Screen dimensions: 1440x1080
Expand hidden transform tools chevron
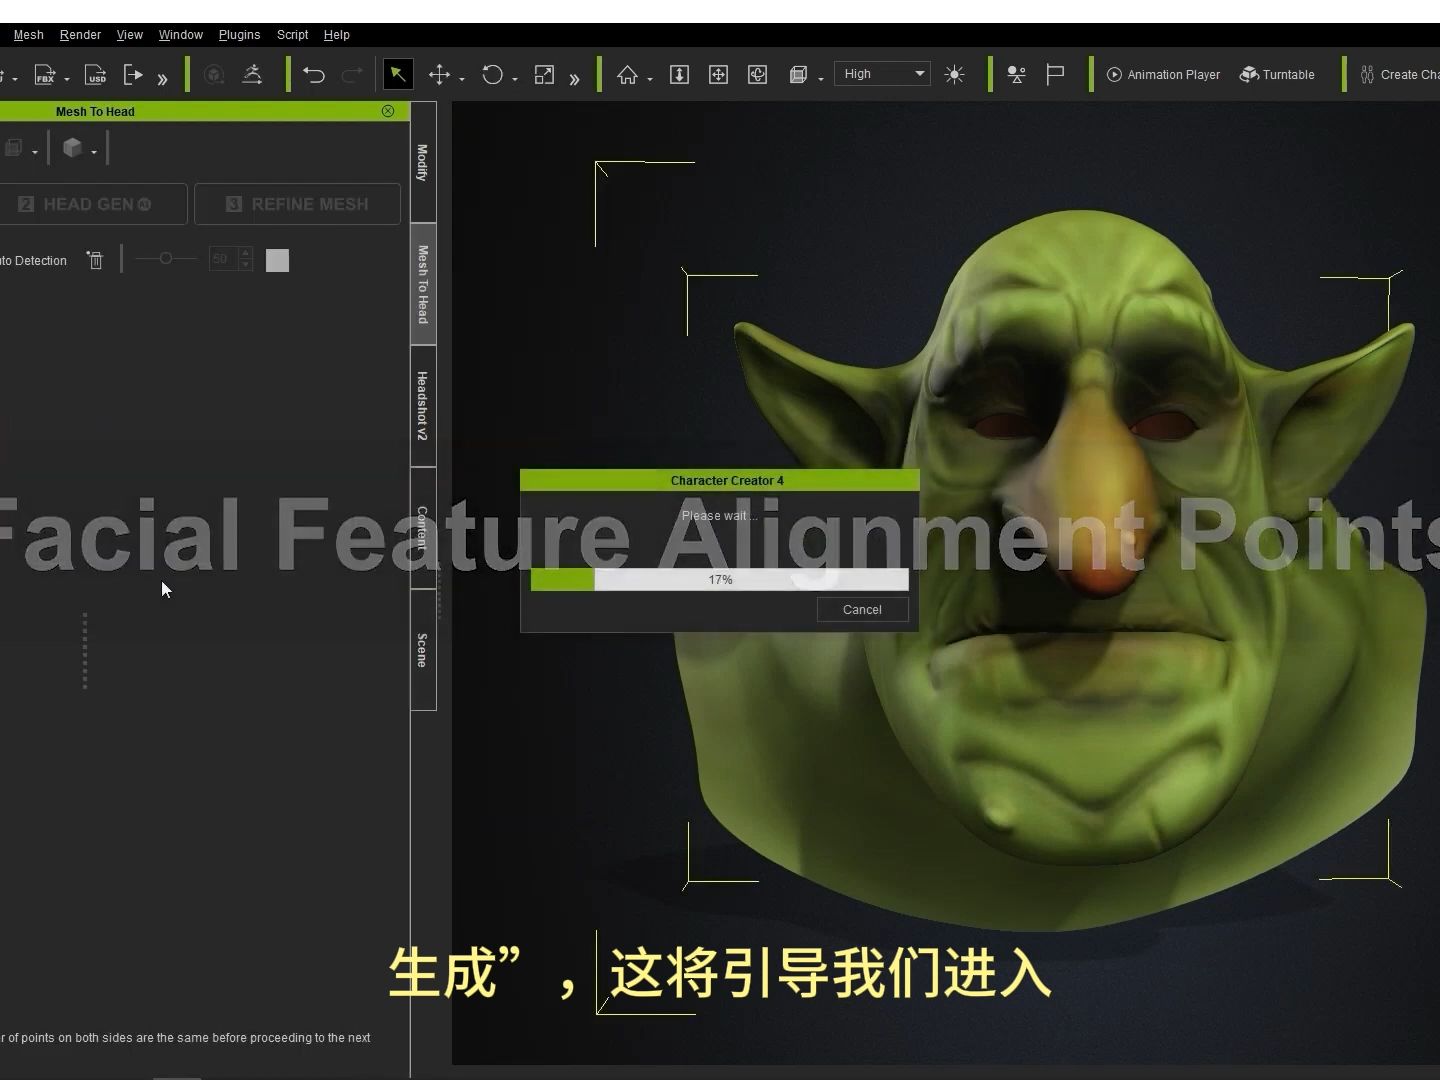point(574,78)
